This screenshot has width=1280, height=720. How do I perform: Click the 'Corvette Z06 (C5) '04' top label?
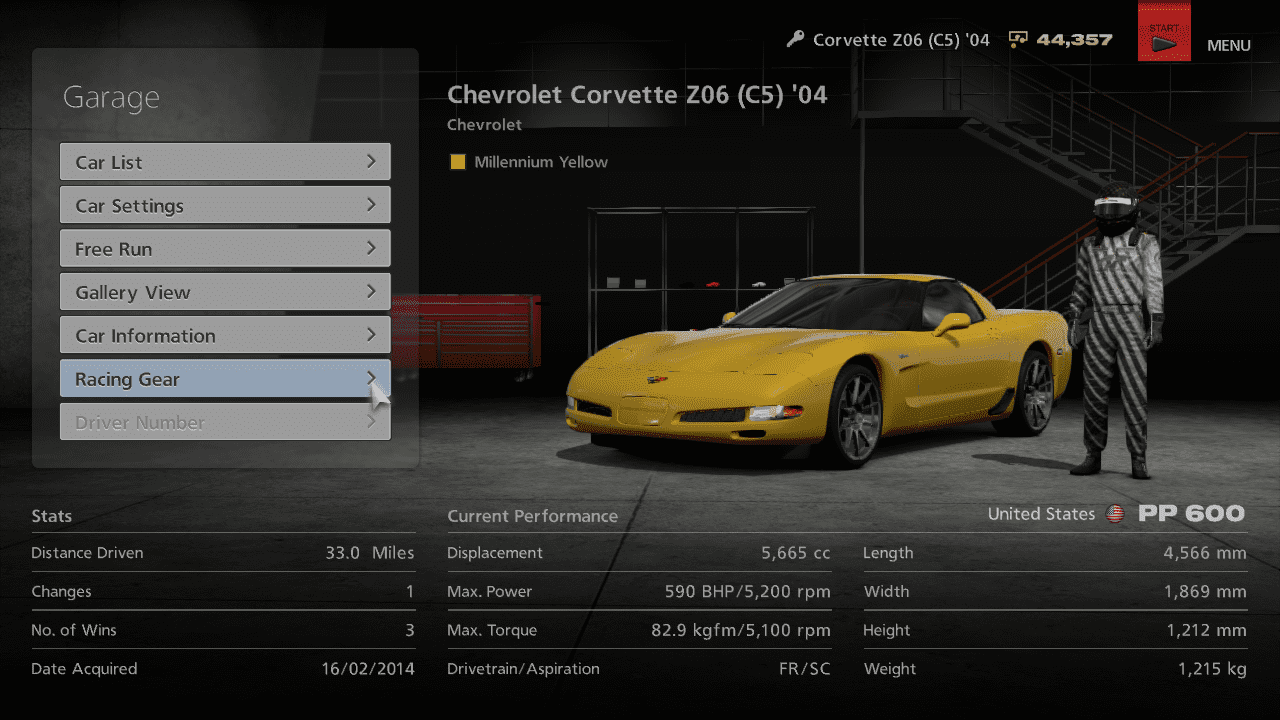click(901, 40)
